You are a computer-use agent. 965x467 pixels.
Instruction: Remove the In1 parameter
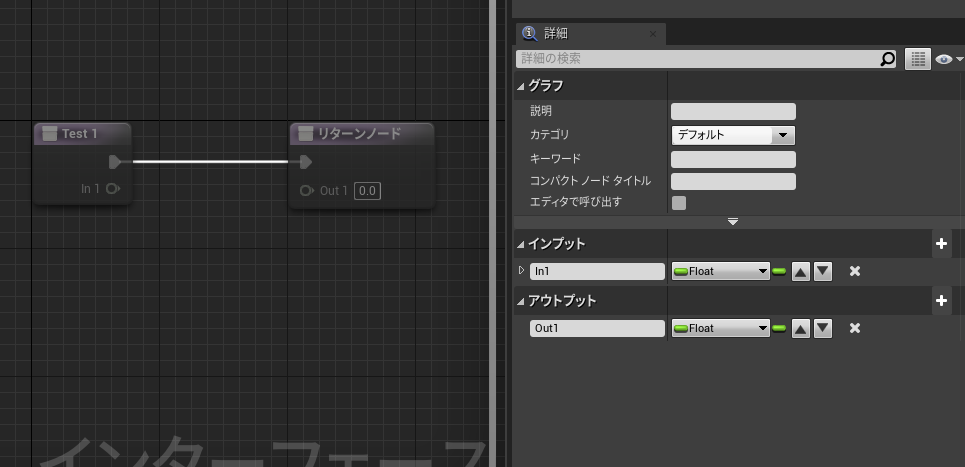coord(855,271)
